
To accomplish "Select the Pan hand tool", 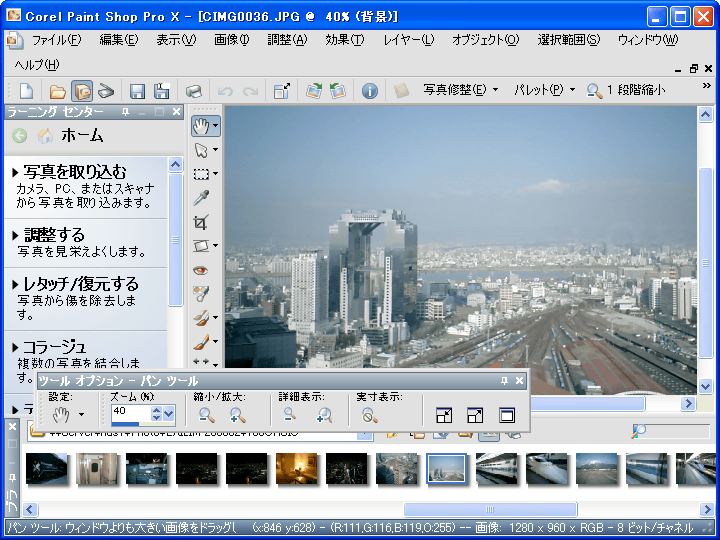I will click(201, 125).
